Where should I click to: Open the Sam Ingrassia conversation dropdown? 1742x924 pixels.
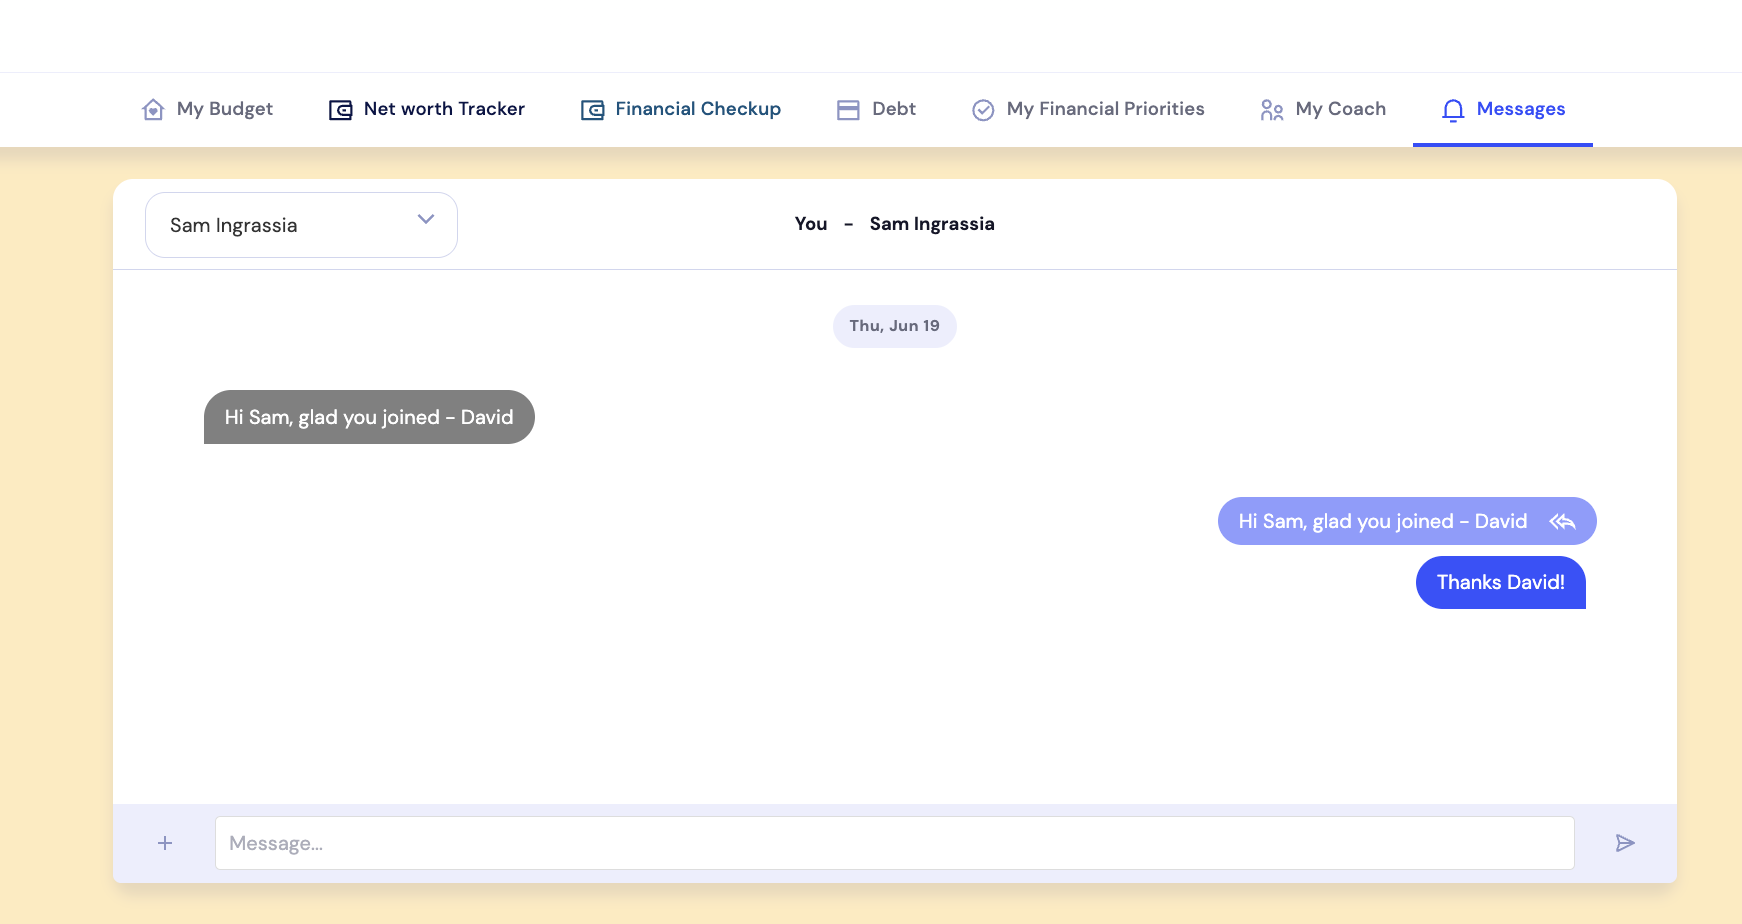click(300, 224)
